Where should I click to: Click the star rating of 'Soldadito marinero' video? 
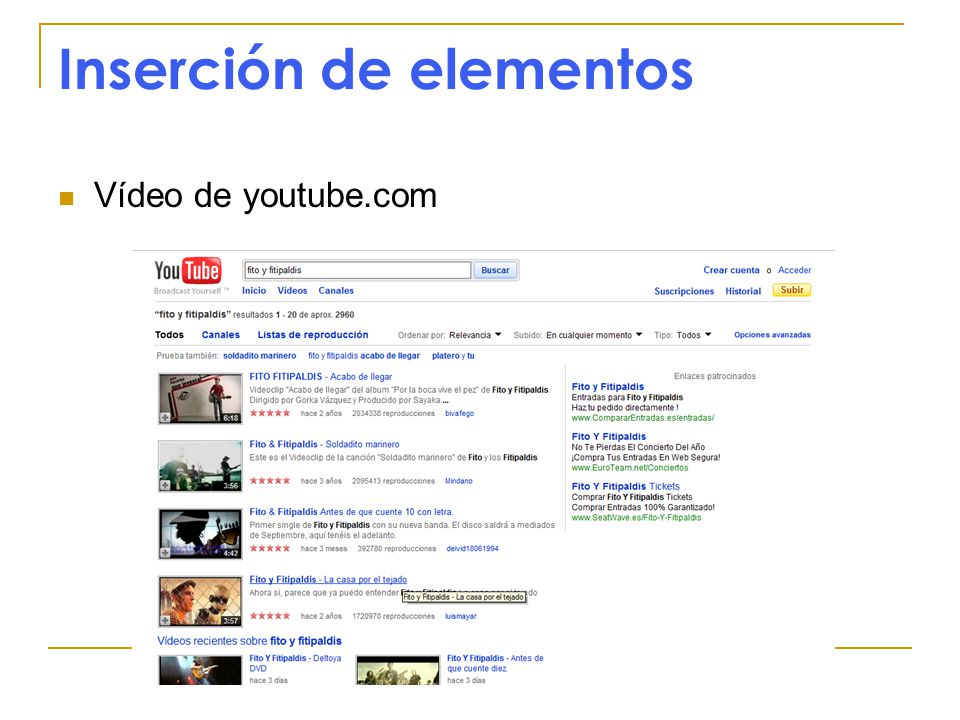(270, 481)
